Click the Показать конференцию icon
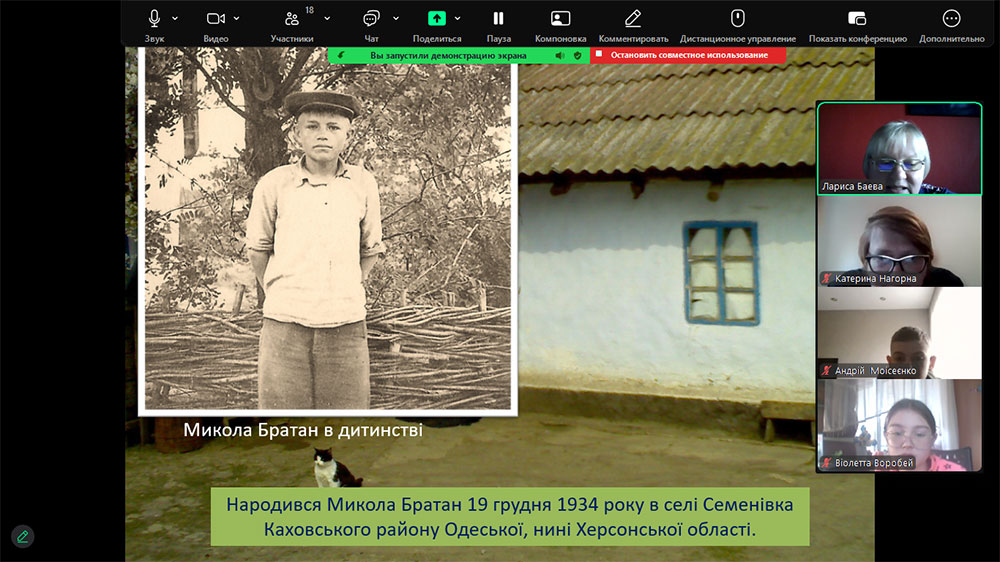Viewport: 1000px width, 562px height. point(857,19)
